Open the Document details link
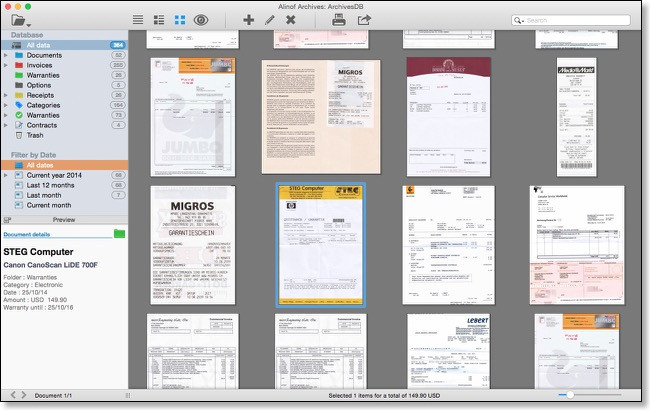This screenshot has height=410, width=650. click(x=27, y=234)
